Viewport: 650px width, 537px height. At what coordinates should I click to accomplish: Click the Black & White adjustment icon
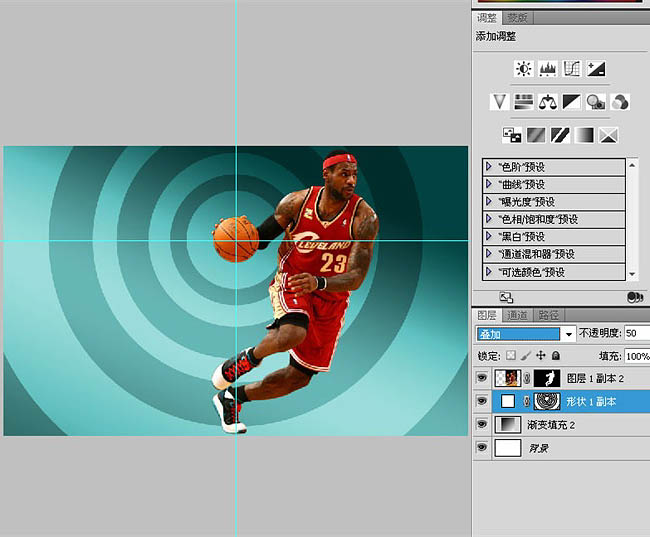(571, 101)
